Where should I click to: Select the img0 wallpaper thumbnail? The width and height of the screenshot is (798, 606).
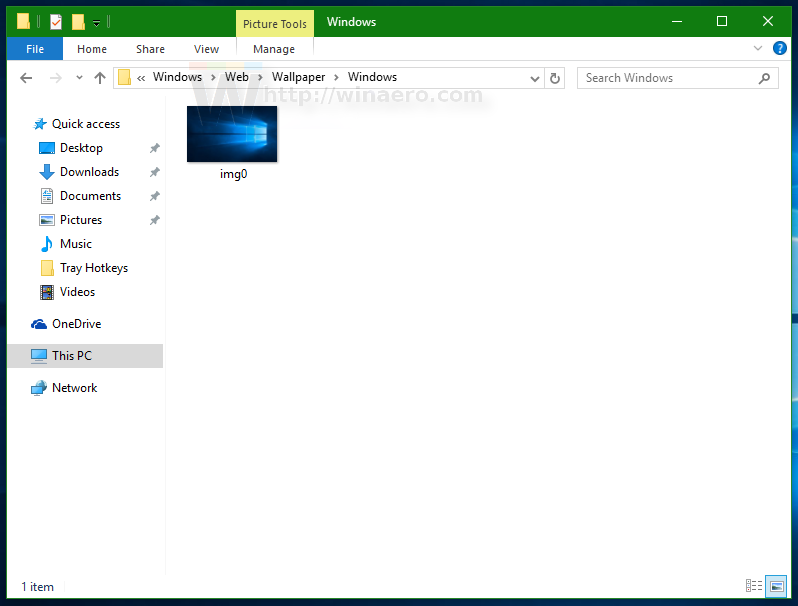pyautogui.click(x=232, y=134)
